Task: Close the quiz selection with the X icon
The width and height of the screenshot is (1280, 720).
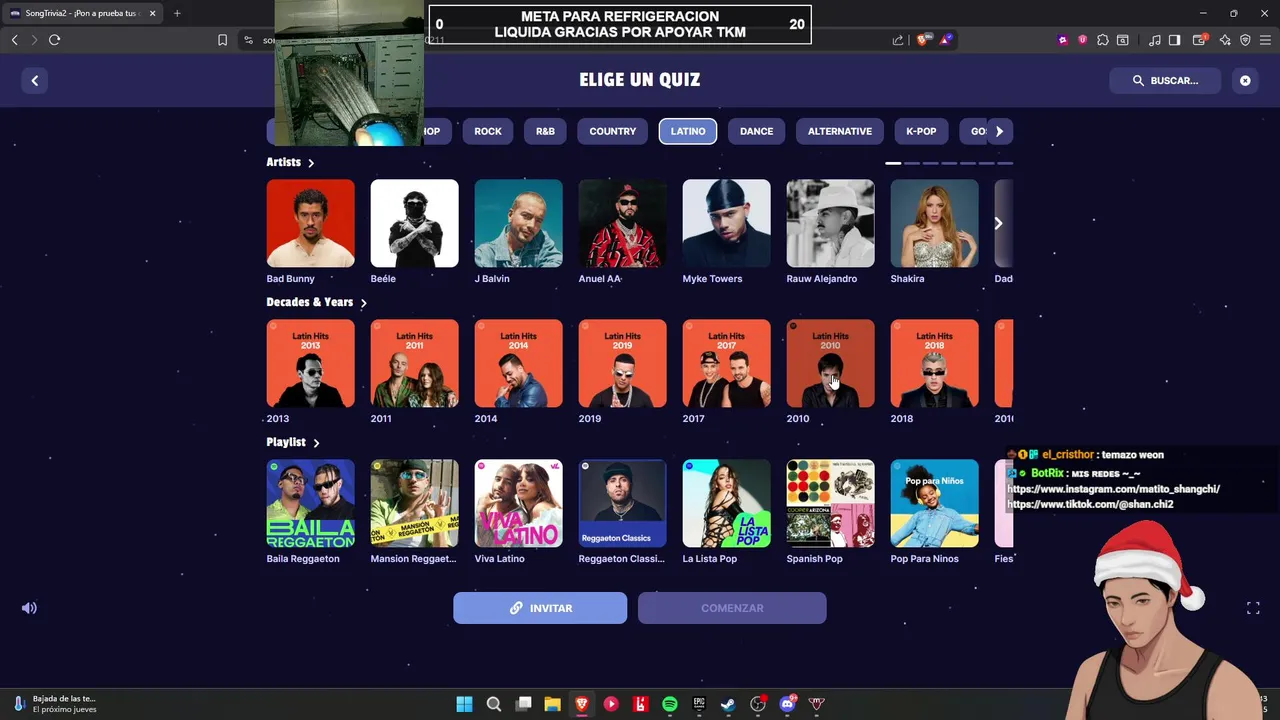Action: [x=1245, y=81]
